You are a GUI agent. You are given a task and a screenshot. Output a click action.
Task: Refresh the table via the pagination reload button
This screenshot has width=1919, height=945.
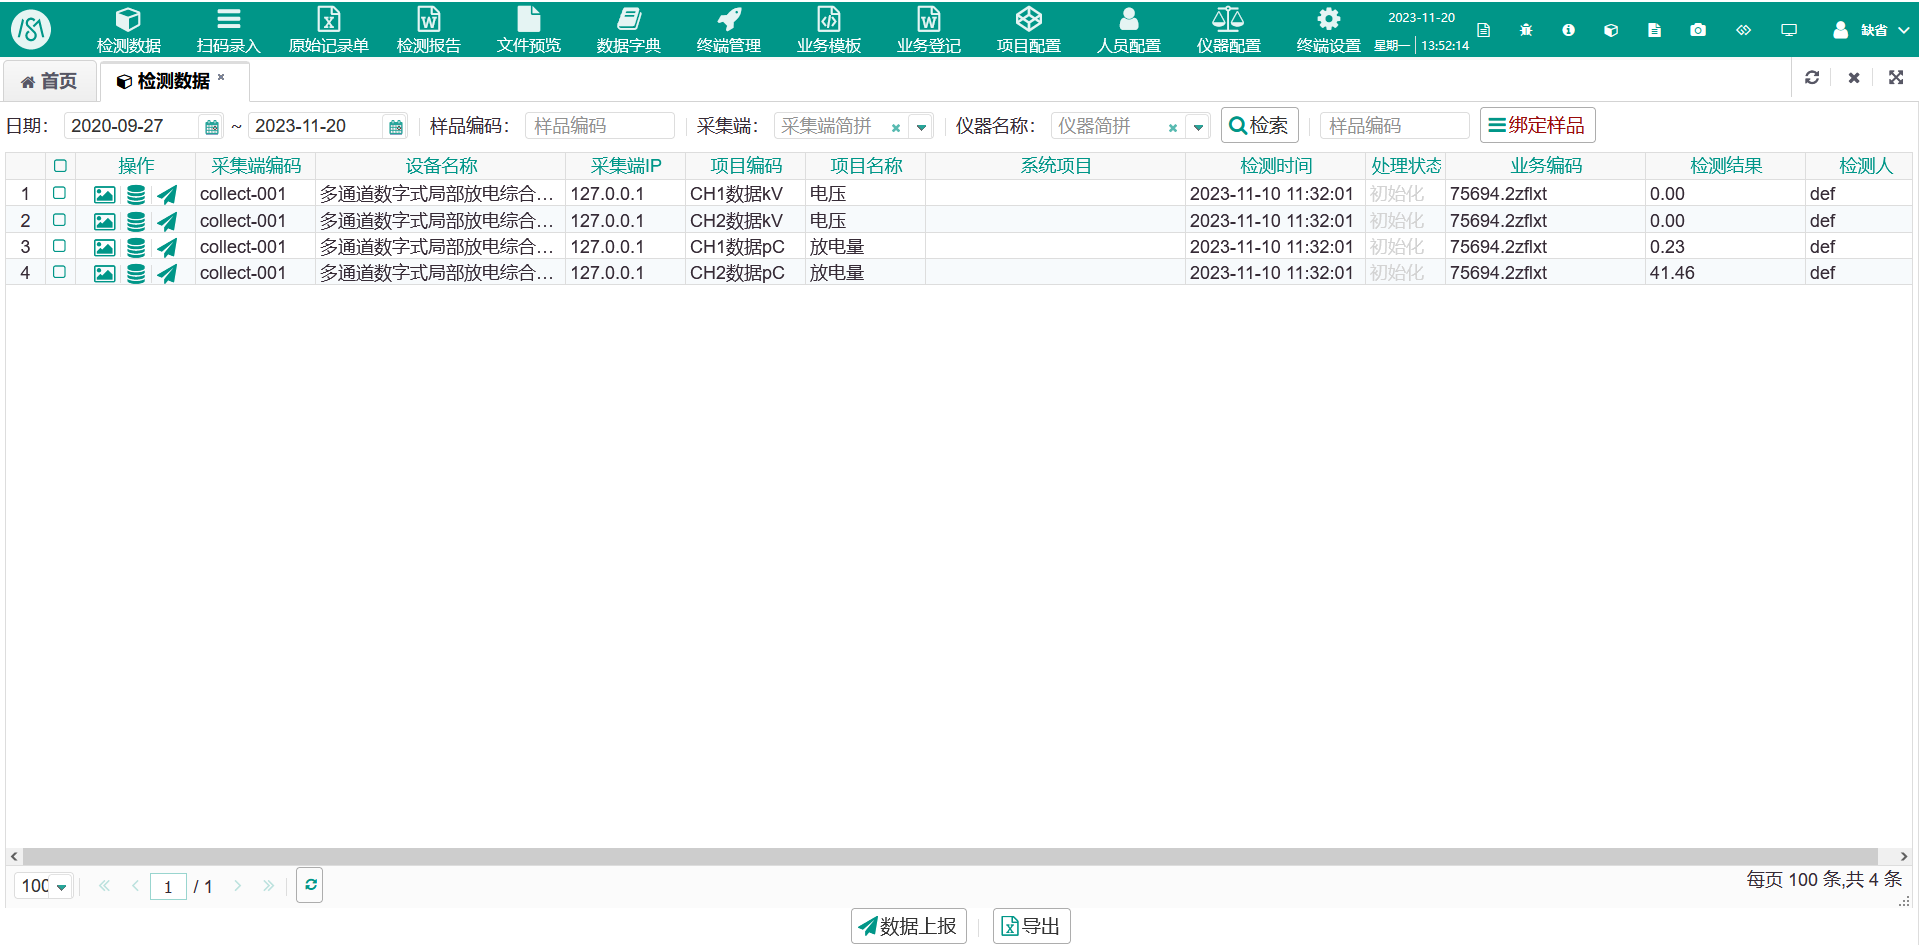point(310,885)
